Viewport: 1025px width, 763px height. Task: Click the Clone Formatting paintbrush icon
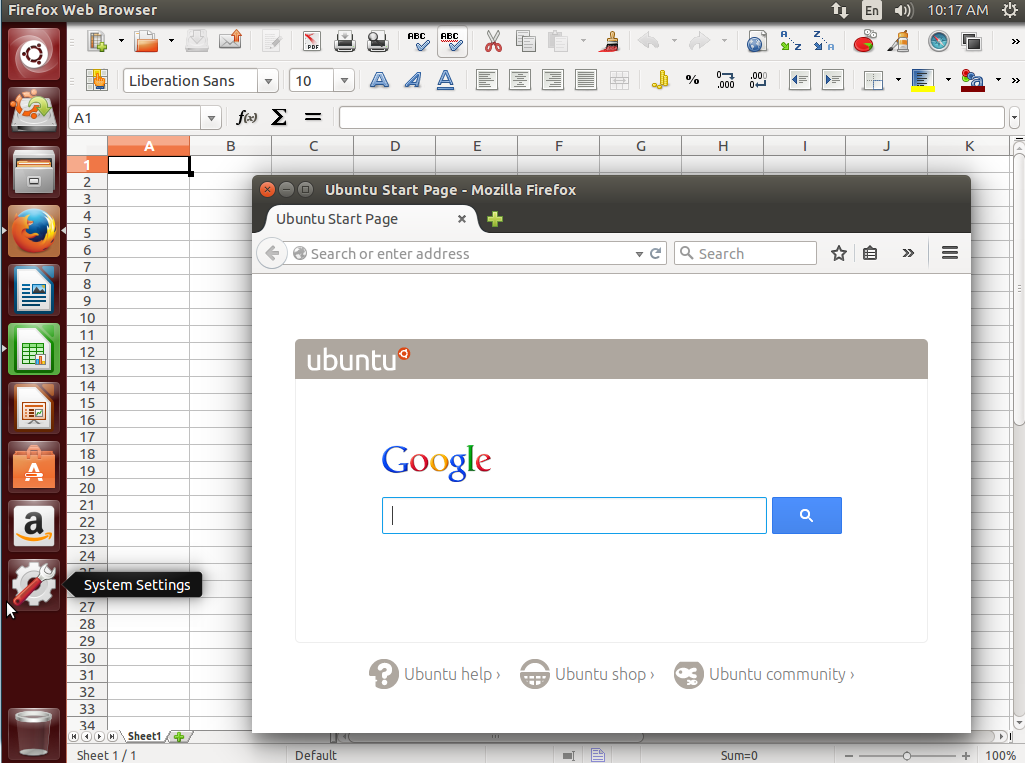[611, 41]
